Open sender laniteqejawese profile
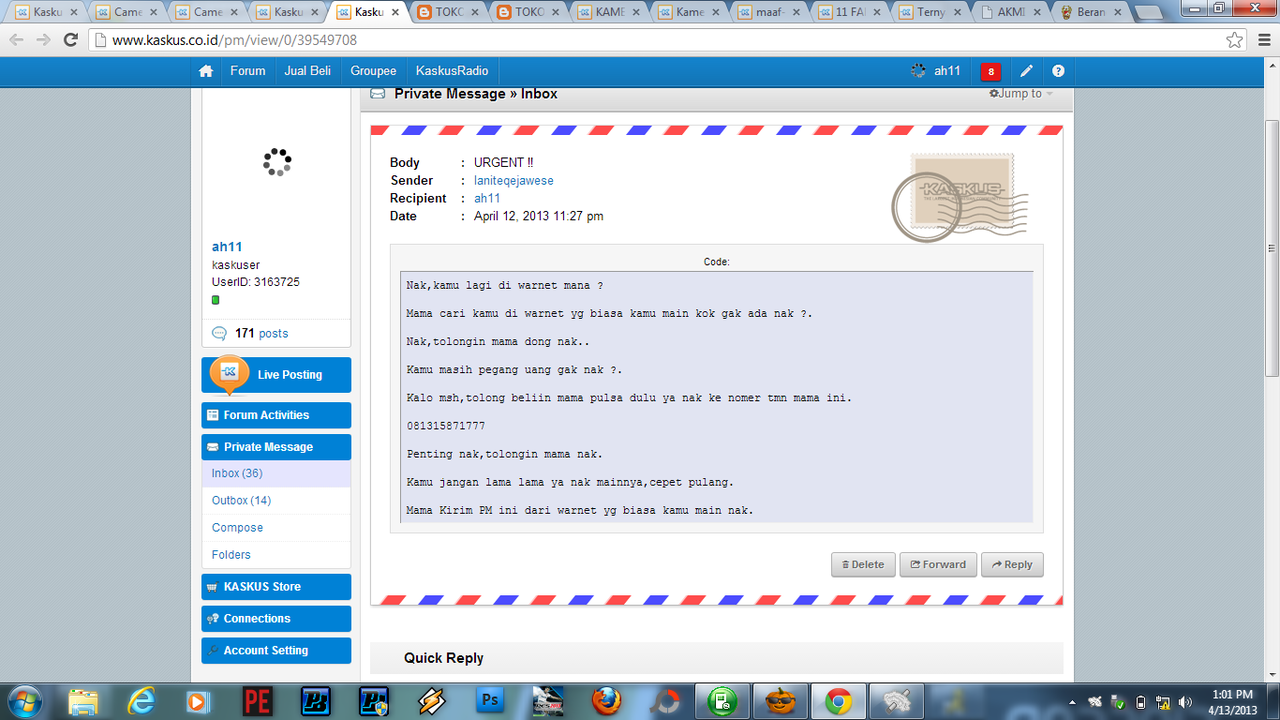The image size is (1280, 720). pos(514,181)
